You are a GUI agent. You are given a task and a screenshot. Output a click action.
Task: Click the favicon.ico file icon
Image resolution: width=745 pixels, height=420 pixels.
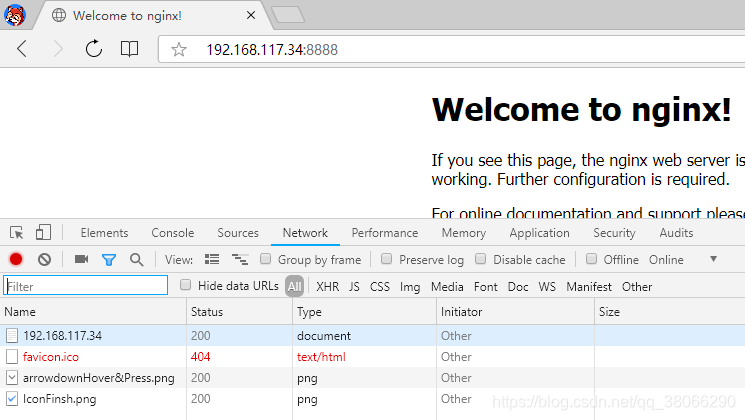tap(12, 356)
